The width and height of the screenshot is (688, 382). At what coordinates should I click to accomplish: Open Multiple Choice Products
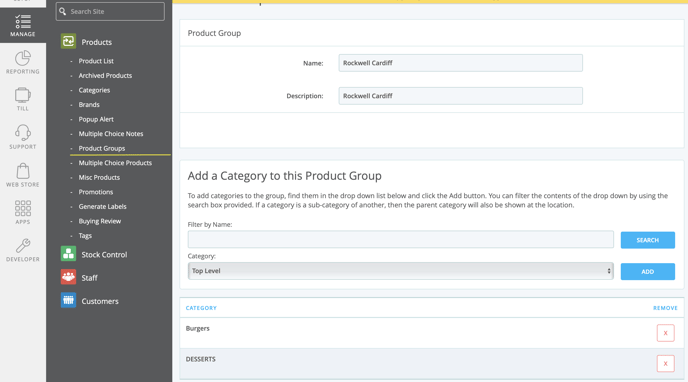pos(115,163)
